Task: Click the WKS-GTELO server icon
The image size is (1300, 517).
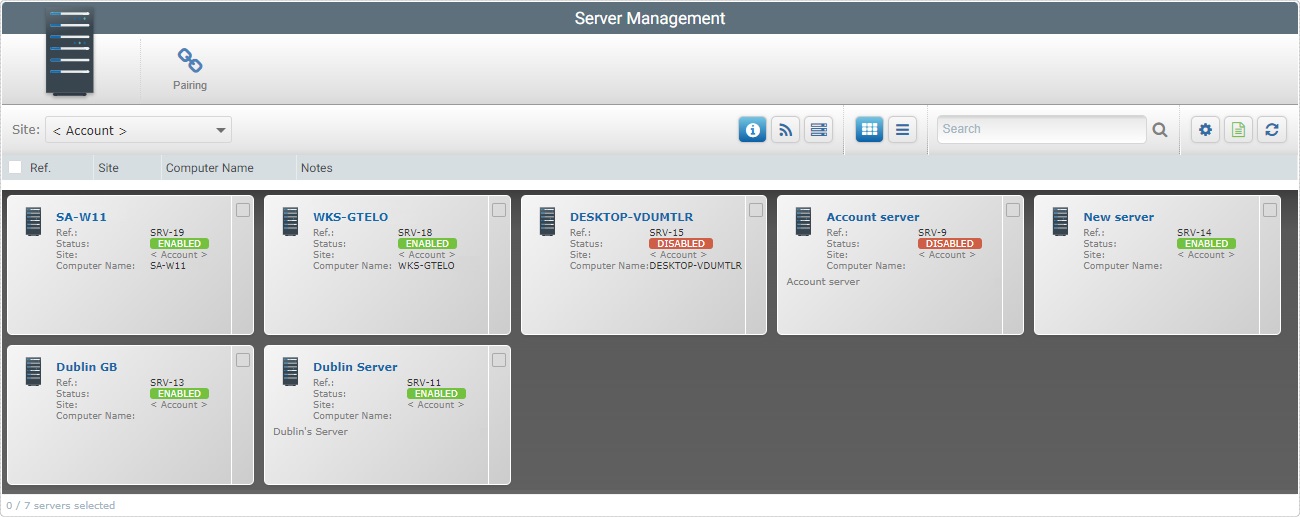Action: coord(291,221)
